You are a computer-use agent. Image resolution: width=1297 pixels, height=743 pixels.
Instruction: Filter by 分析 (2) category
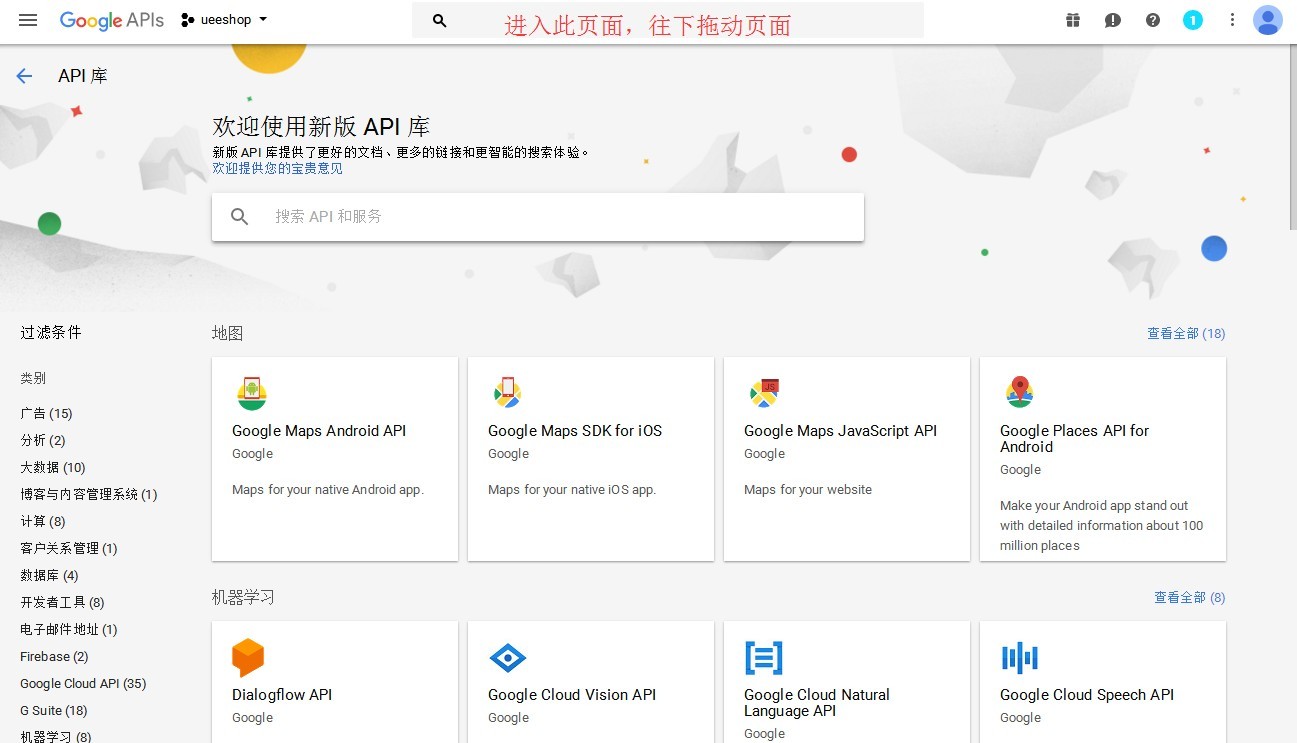(x=43, y=440)
